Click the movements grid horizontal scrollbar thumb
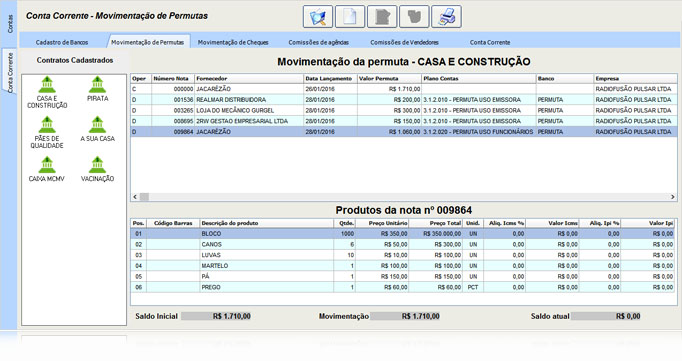682x361 pixels. [144, 197]
